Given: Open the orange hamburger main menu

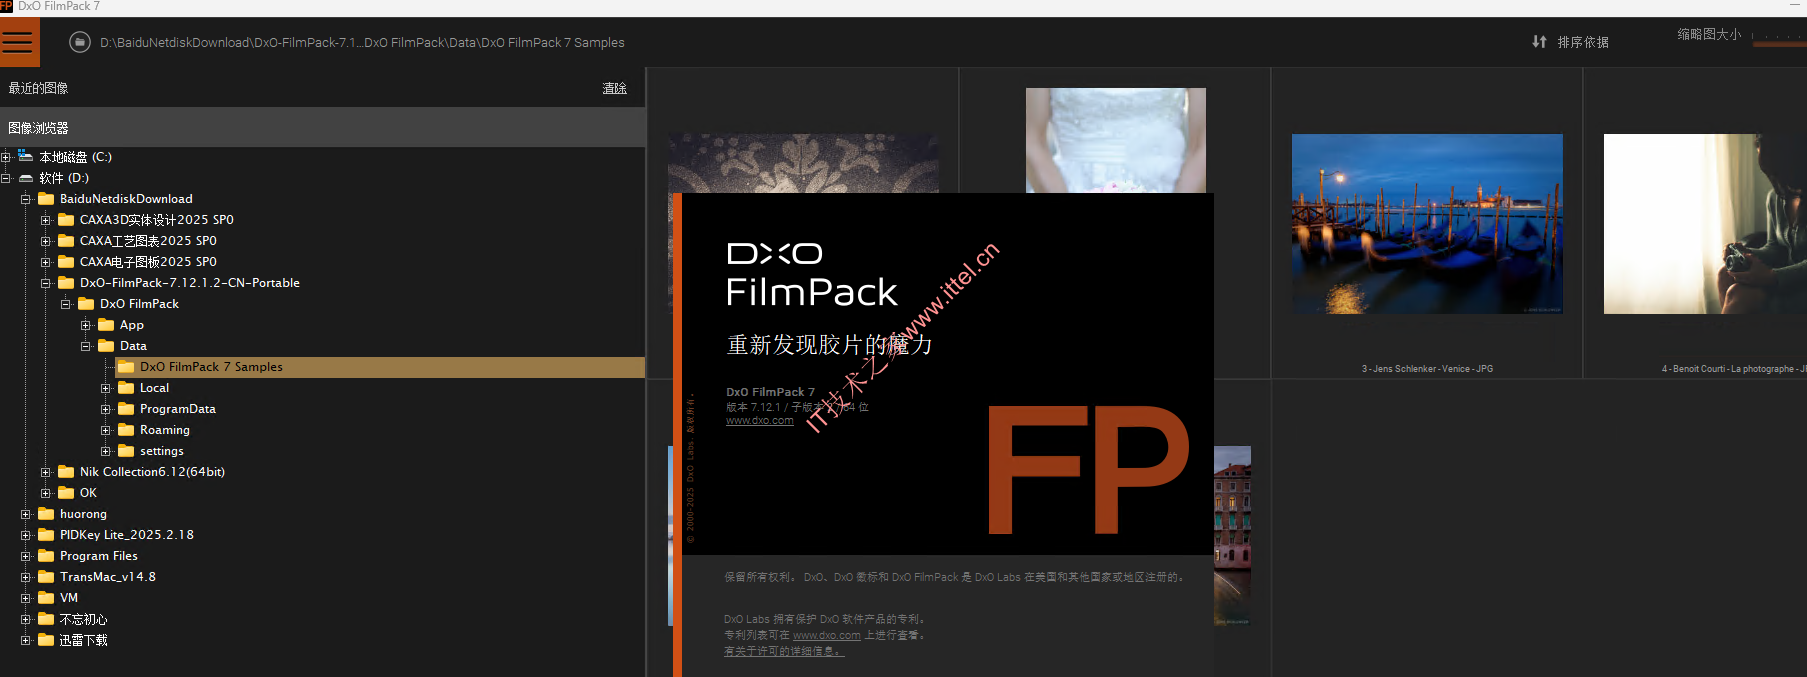Looking at the screenshot, I should (19, 42).
